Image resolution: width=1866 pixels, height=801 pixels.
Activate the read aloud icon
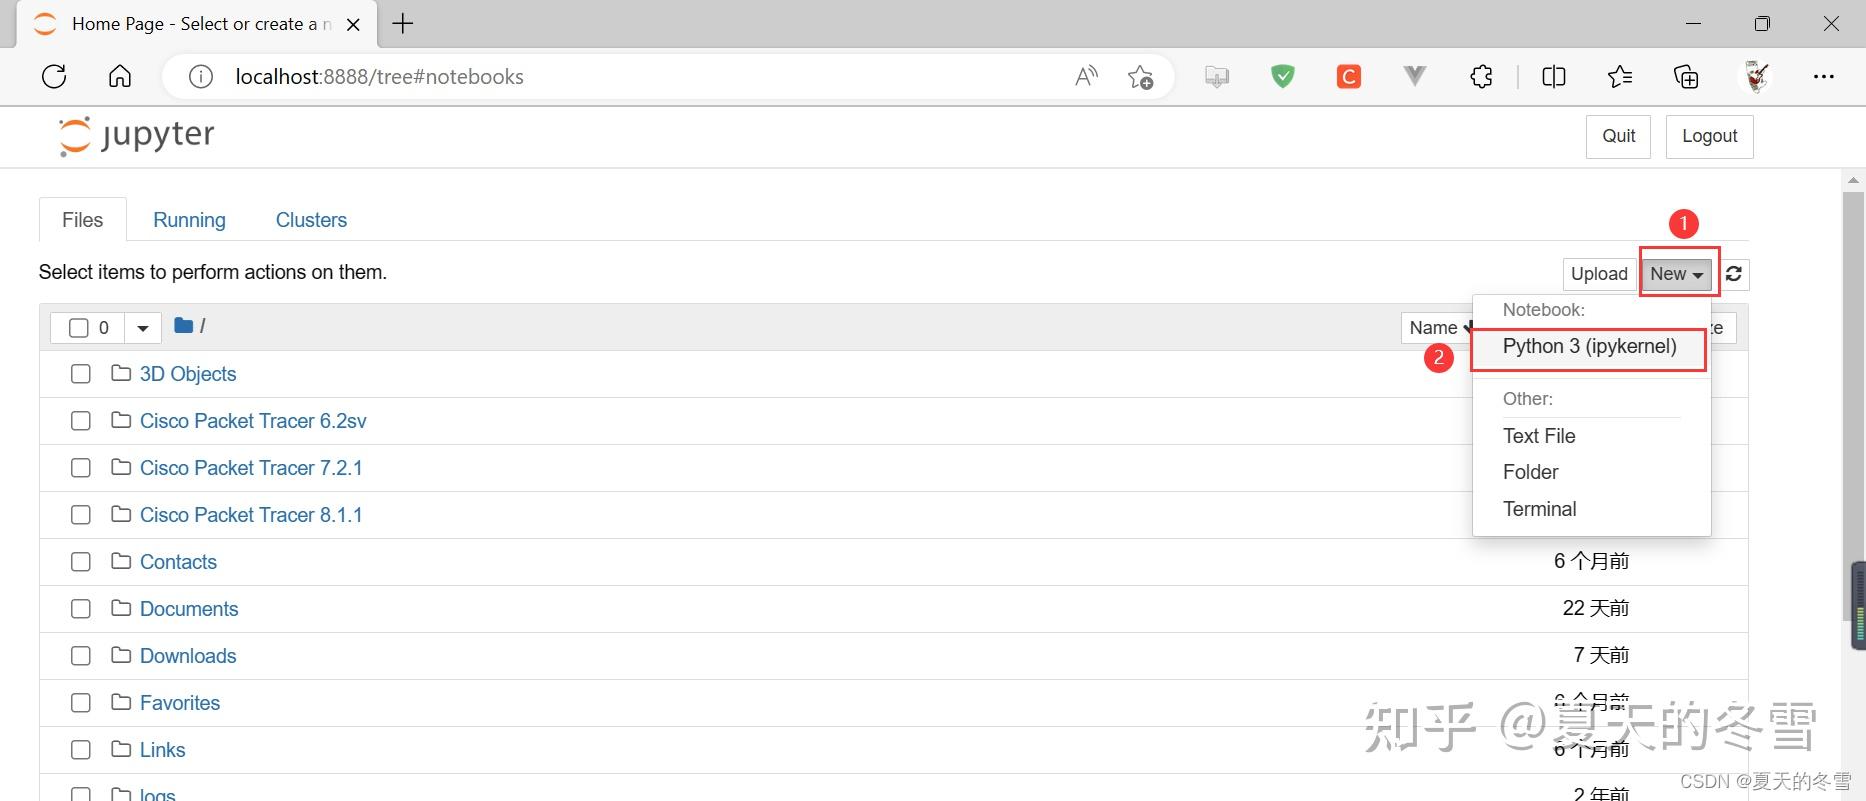click(x=1086, y=77)
